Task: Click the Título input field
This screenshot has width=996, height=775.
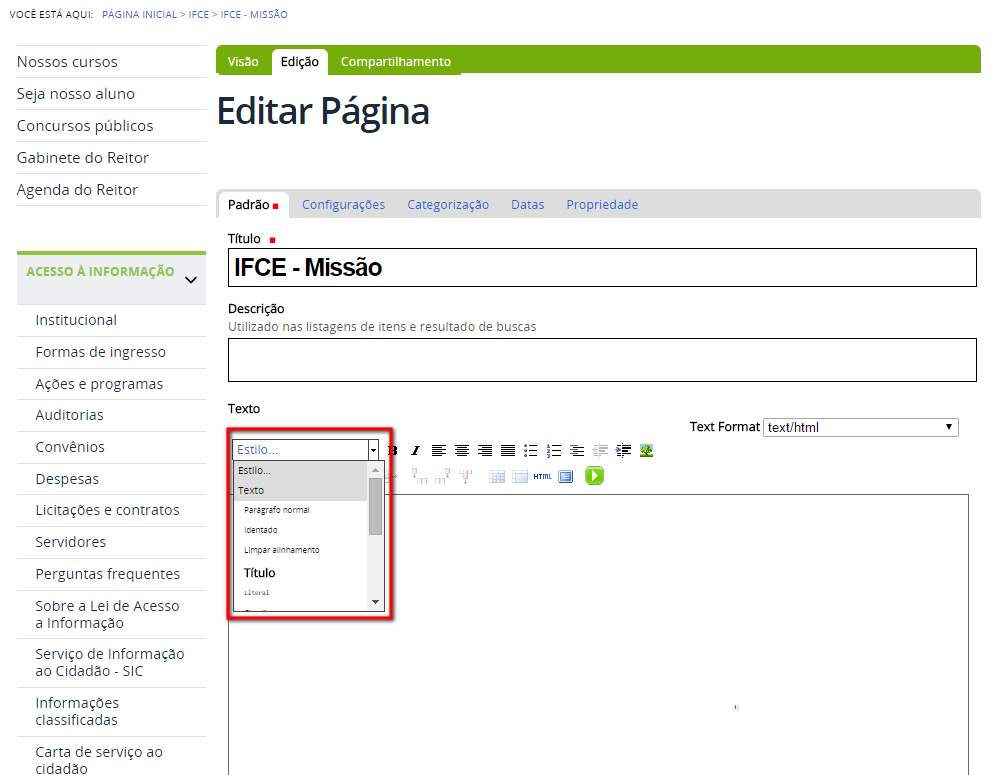Action: pos(602,267)
